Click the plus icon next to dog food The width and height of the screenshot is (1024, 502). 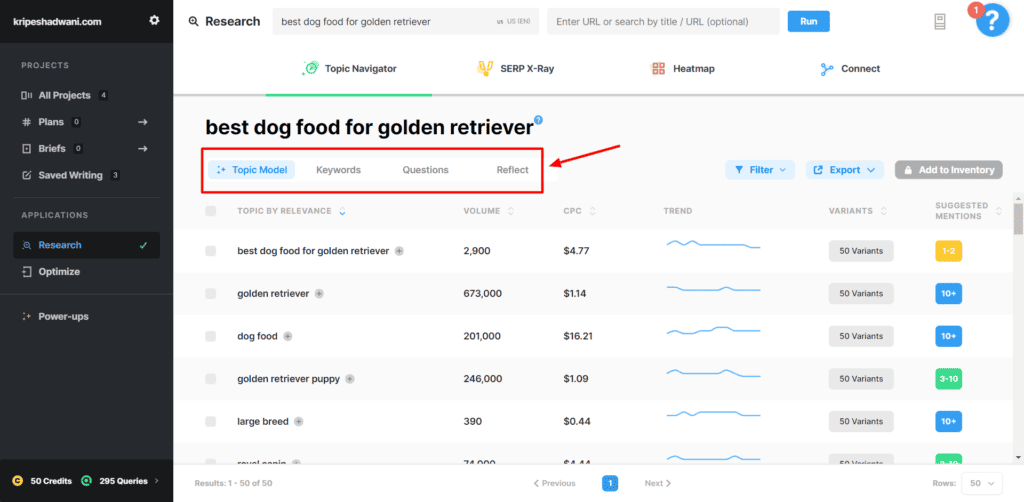287,336
